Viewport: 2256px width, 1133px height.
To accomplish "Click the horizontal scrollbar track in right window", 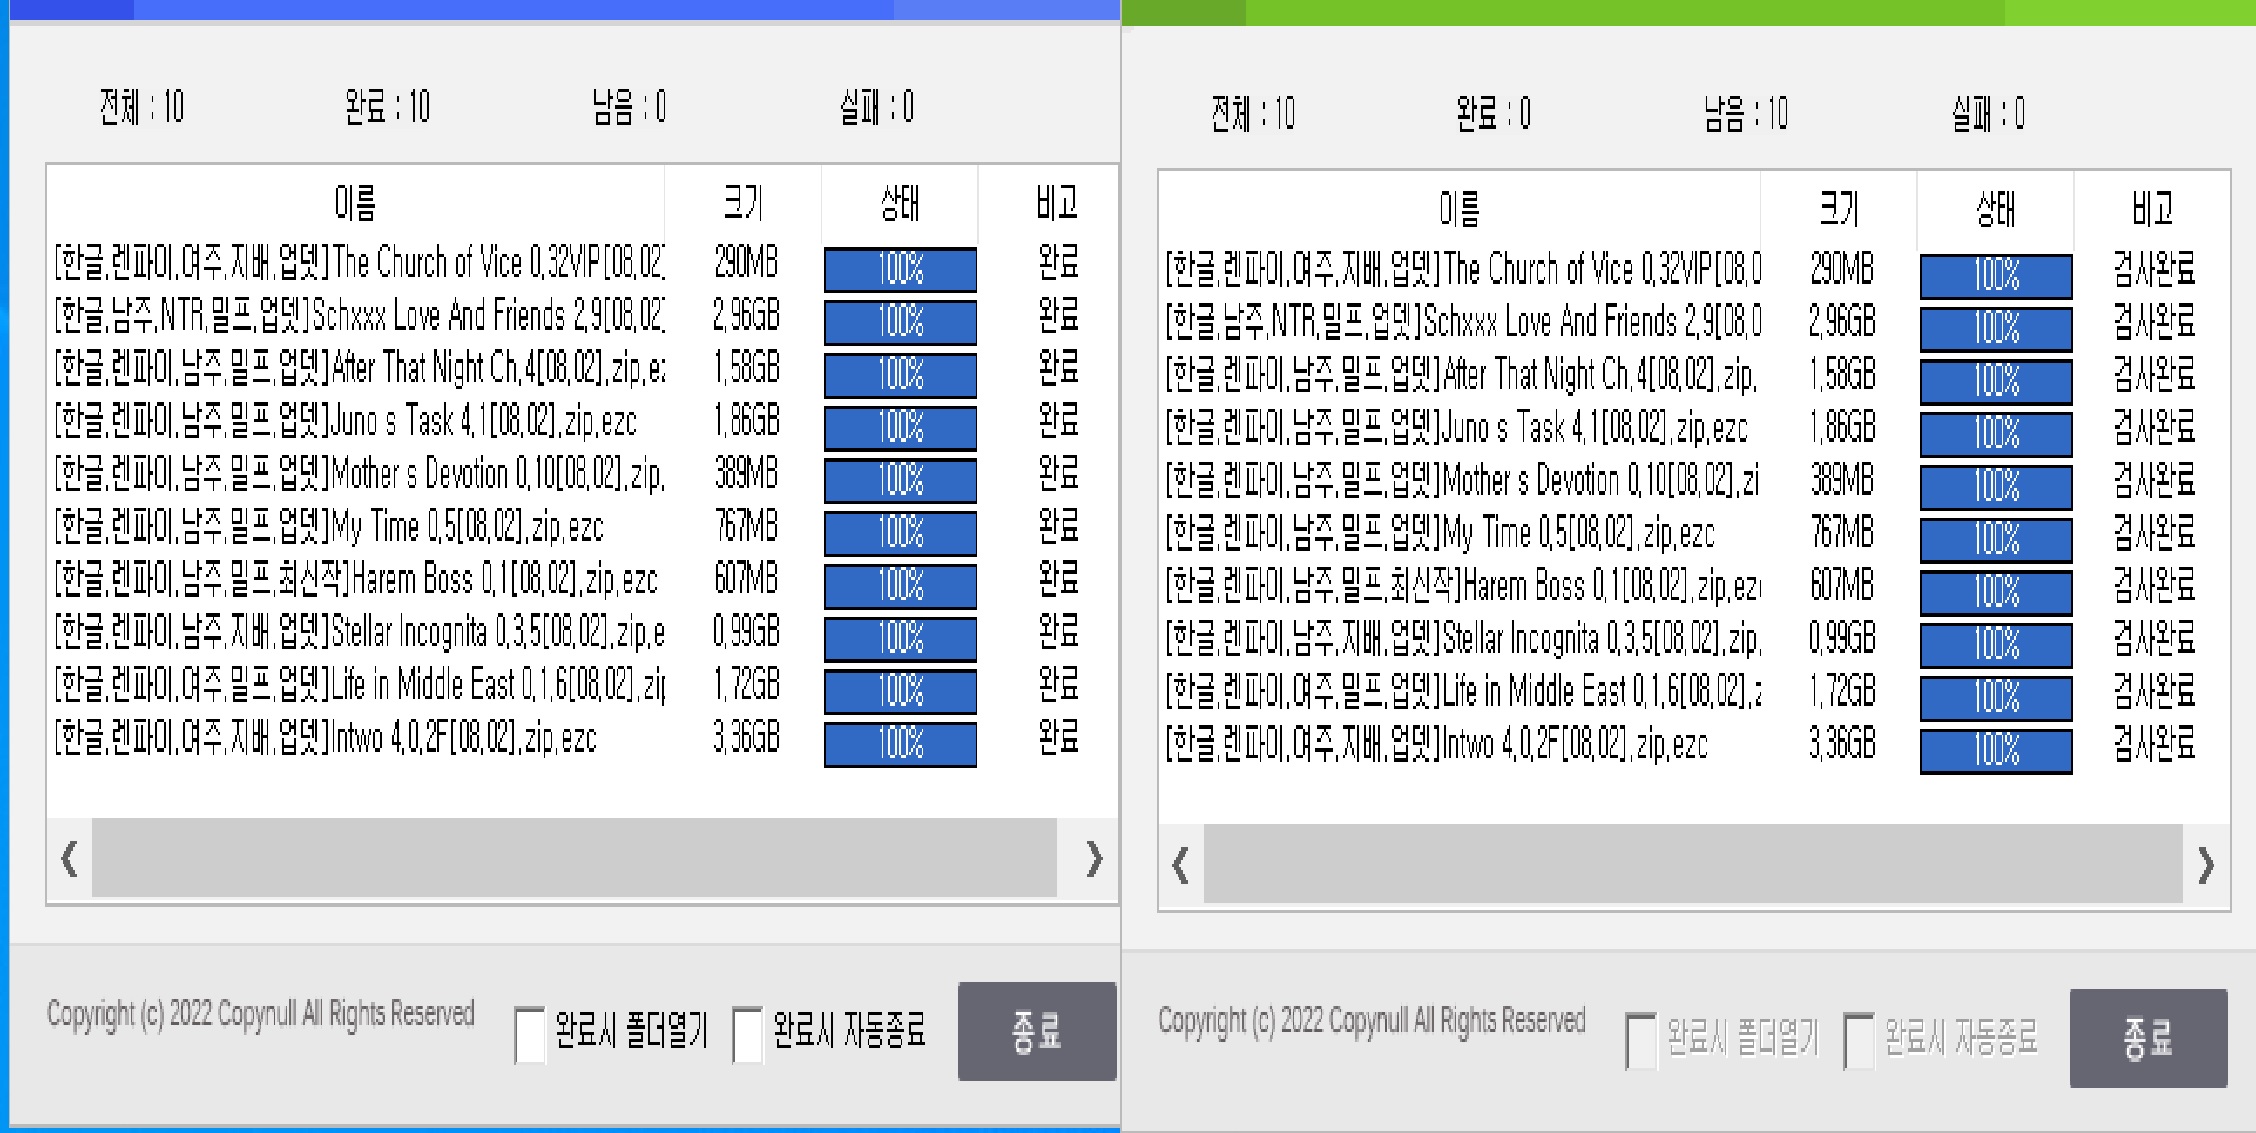I will (1692, 864).
